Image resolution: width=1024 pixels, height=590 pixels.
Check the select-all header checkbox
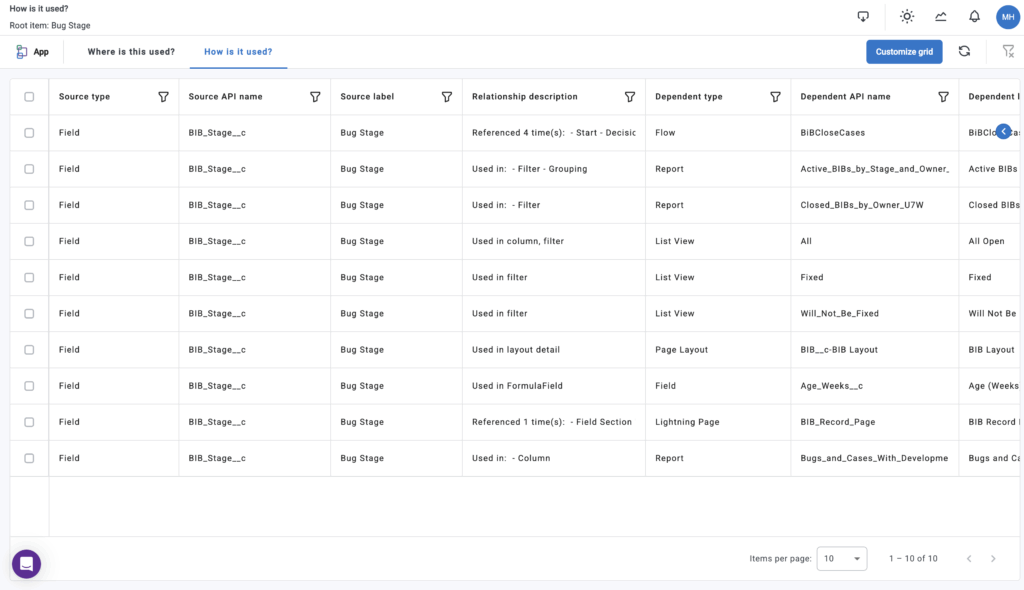29,97
